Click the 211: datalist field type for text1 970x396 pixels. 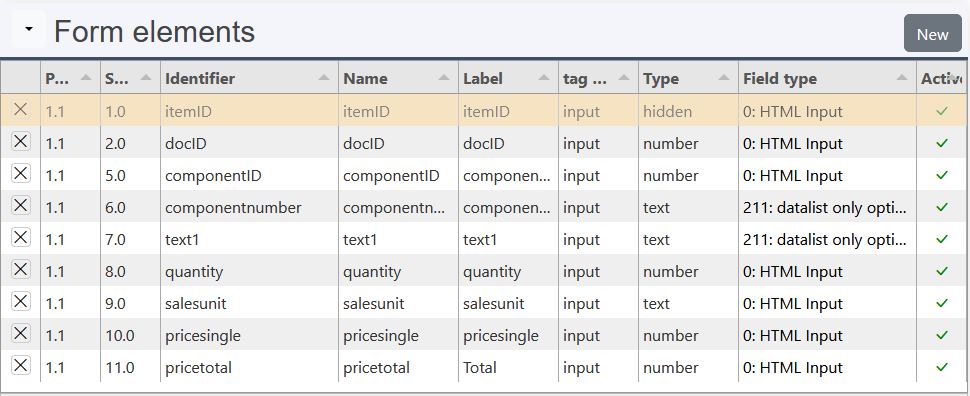(x=827, y=239)
